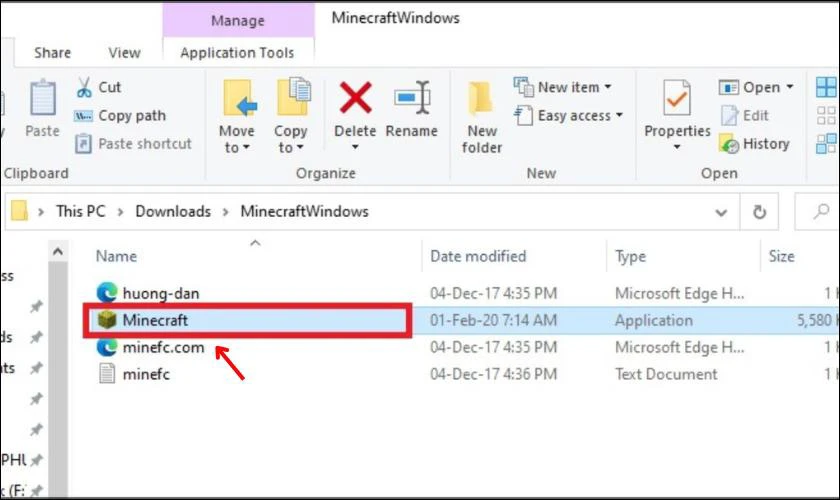Click the Paste clipboard icon
Image resolution: width=840 pixels, height=500 pixels.
point(42,98)
